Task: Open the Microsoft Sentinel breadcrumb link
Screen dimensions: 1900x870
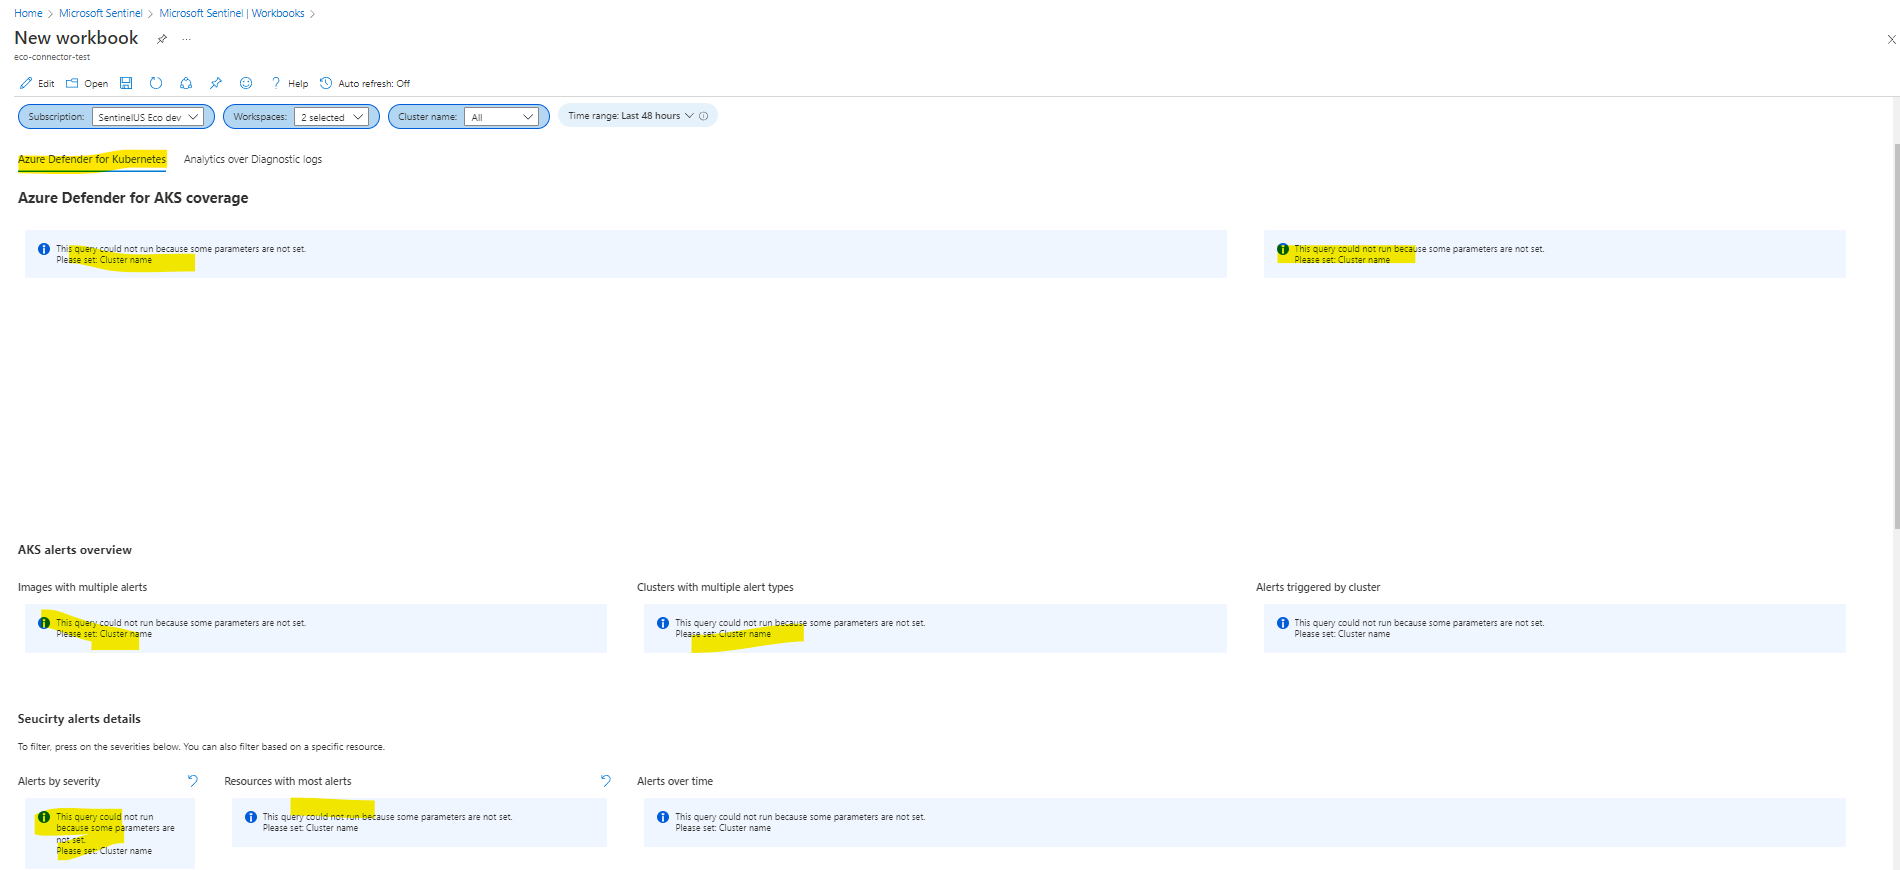Action: pyautogui.click(x=101, y=13)
